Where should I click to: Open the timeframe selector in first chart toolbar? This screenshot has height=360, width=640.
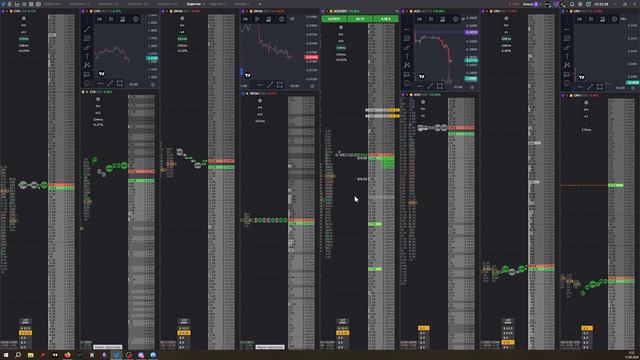[x=100, y=19]
